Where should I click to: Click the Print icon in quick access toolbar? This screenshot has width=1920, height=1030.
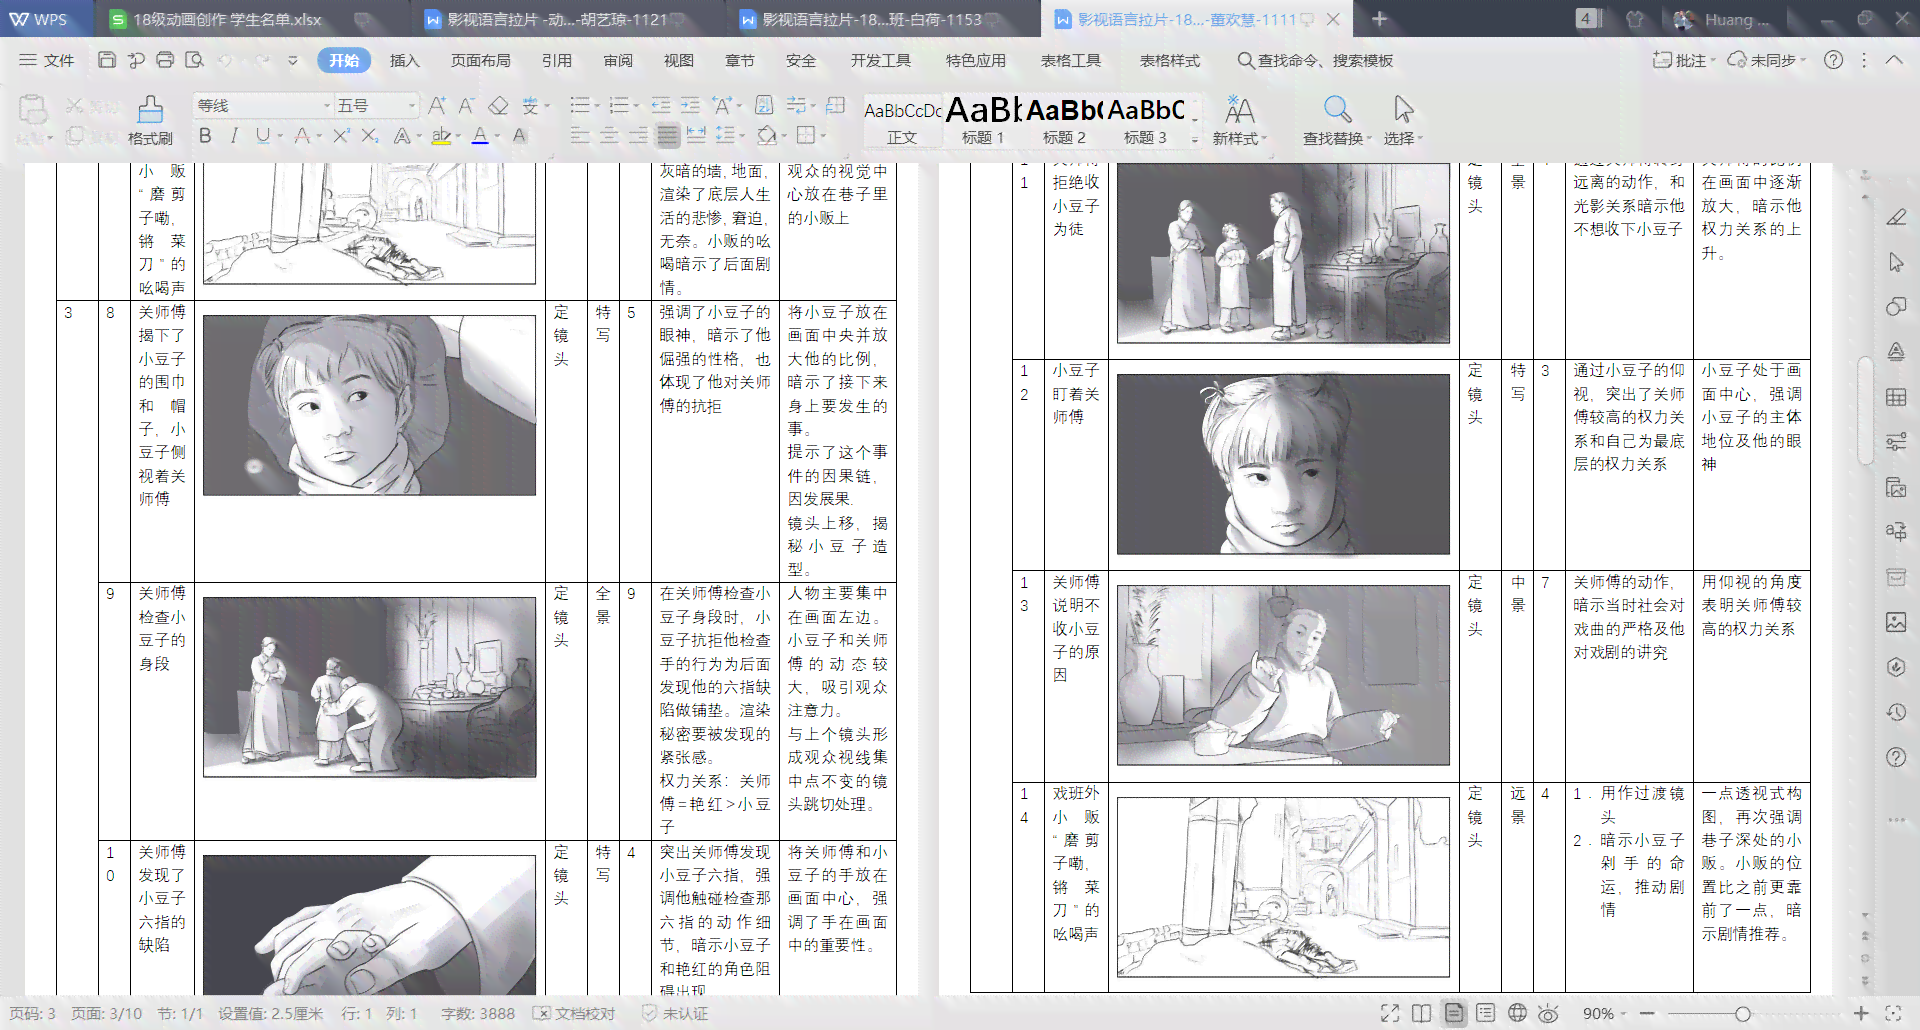165,60
